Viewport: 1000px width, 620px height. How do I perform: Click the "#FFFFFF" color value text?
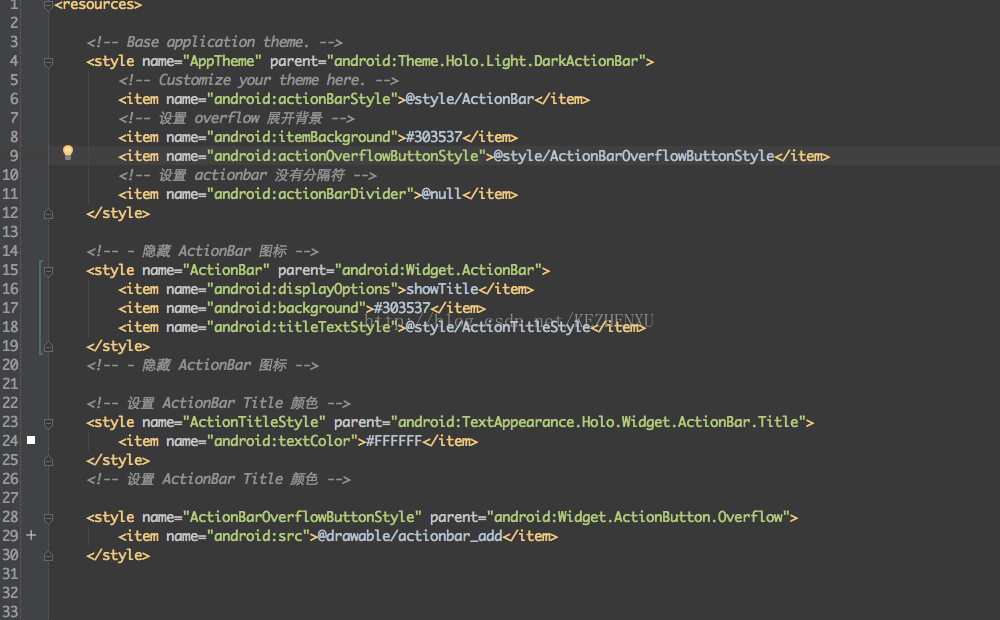[x=394, y=441]
